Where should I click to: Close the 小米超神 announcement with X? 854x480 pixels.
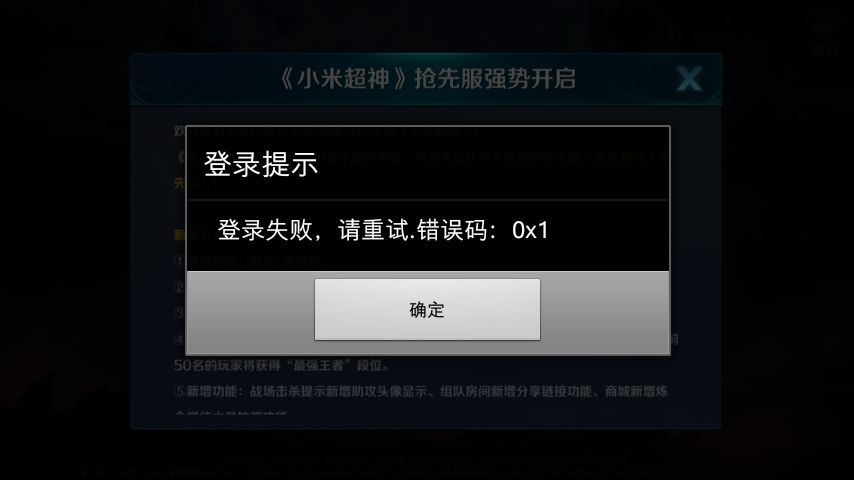coord(689,79)
